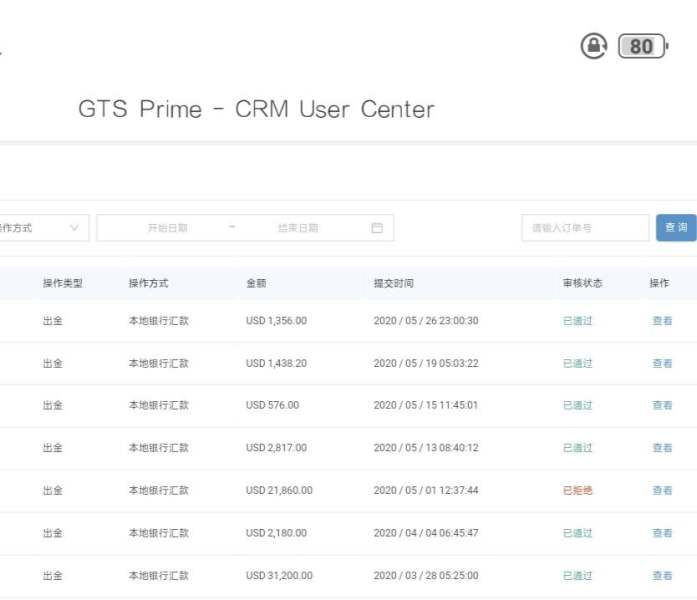Click the 金额 column header
The height and width of the screenshot is (600, 697).
click(x=256, y=283)
